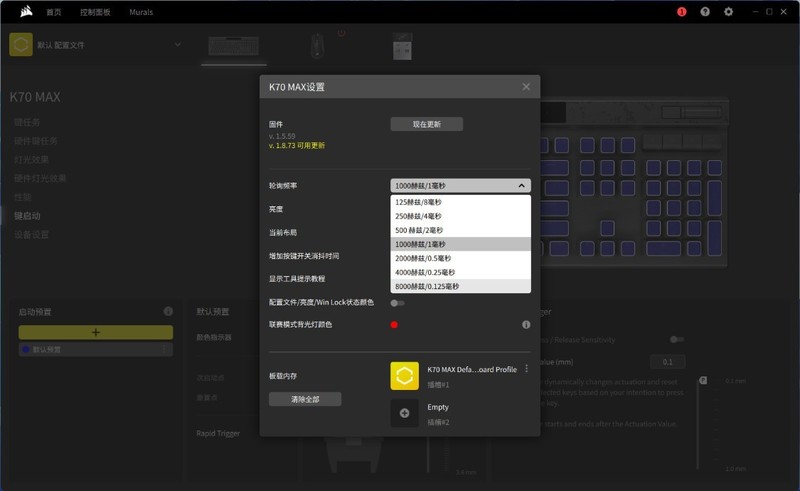Select 键启动 in the sidebar
Image resolution: width=800 pixels, height=491 pixels.
(27, 216)
